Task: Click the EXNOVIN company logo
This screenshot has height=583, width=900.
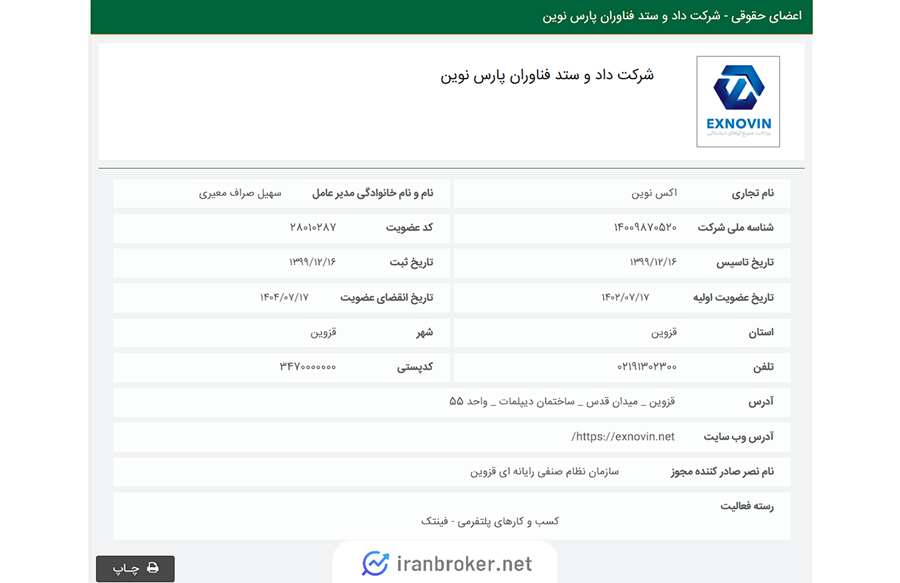Action: click(x=738, y=102)
